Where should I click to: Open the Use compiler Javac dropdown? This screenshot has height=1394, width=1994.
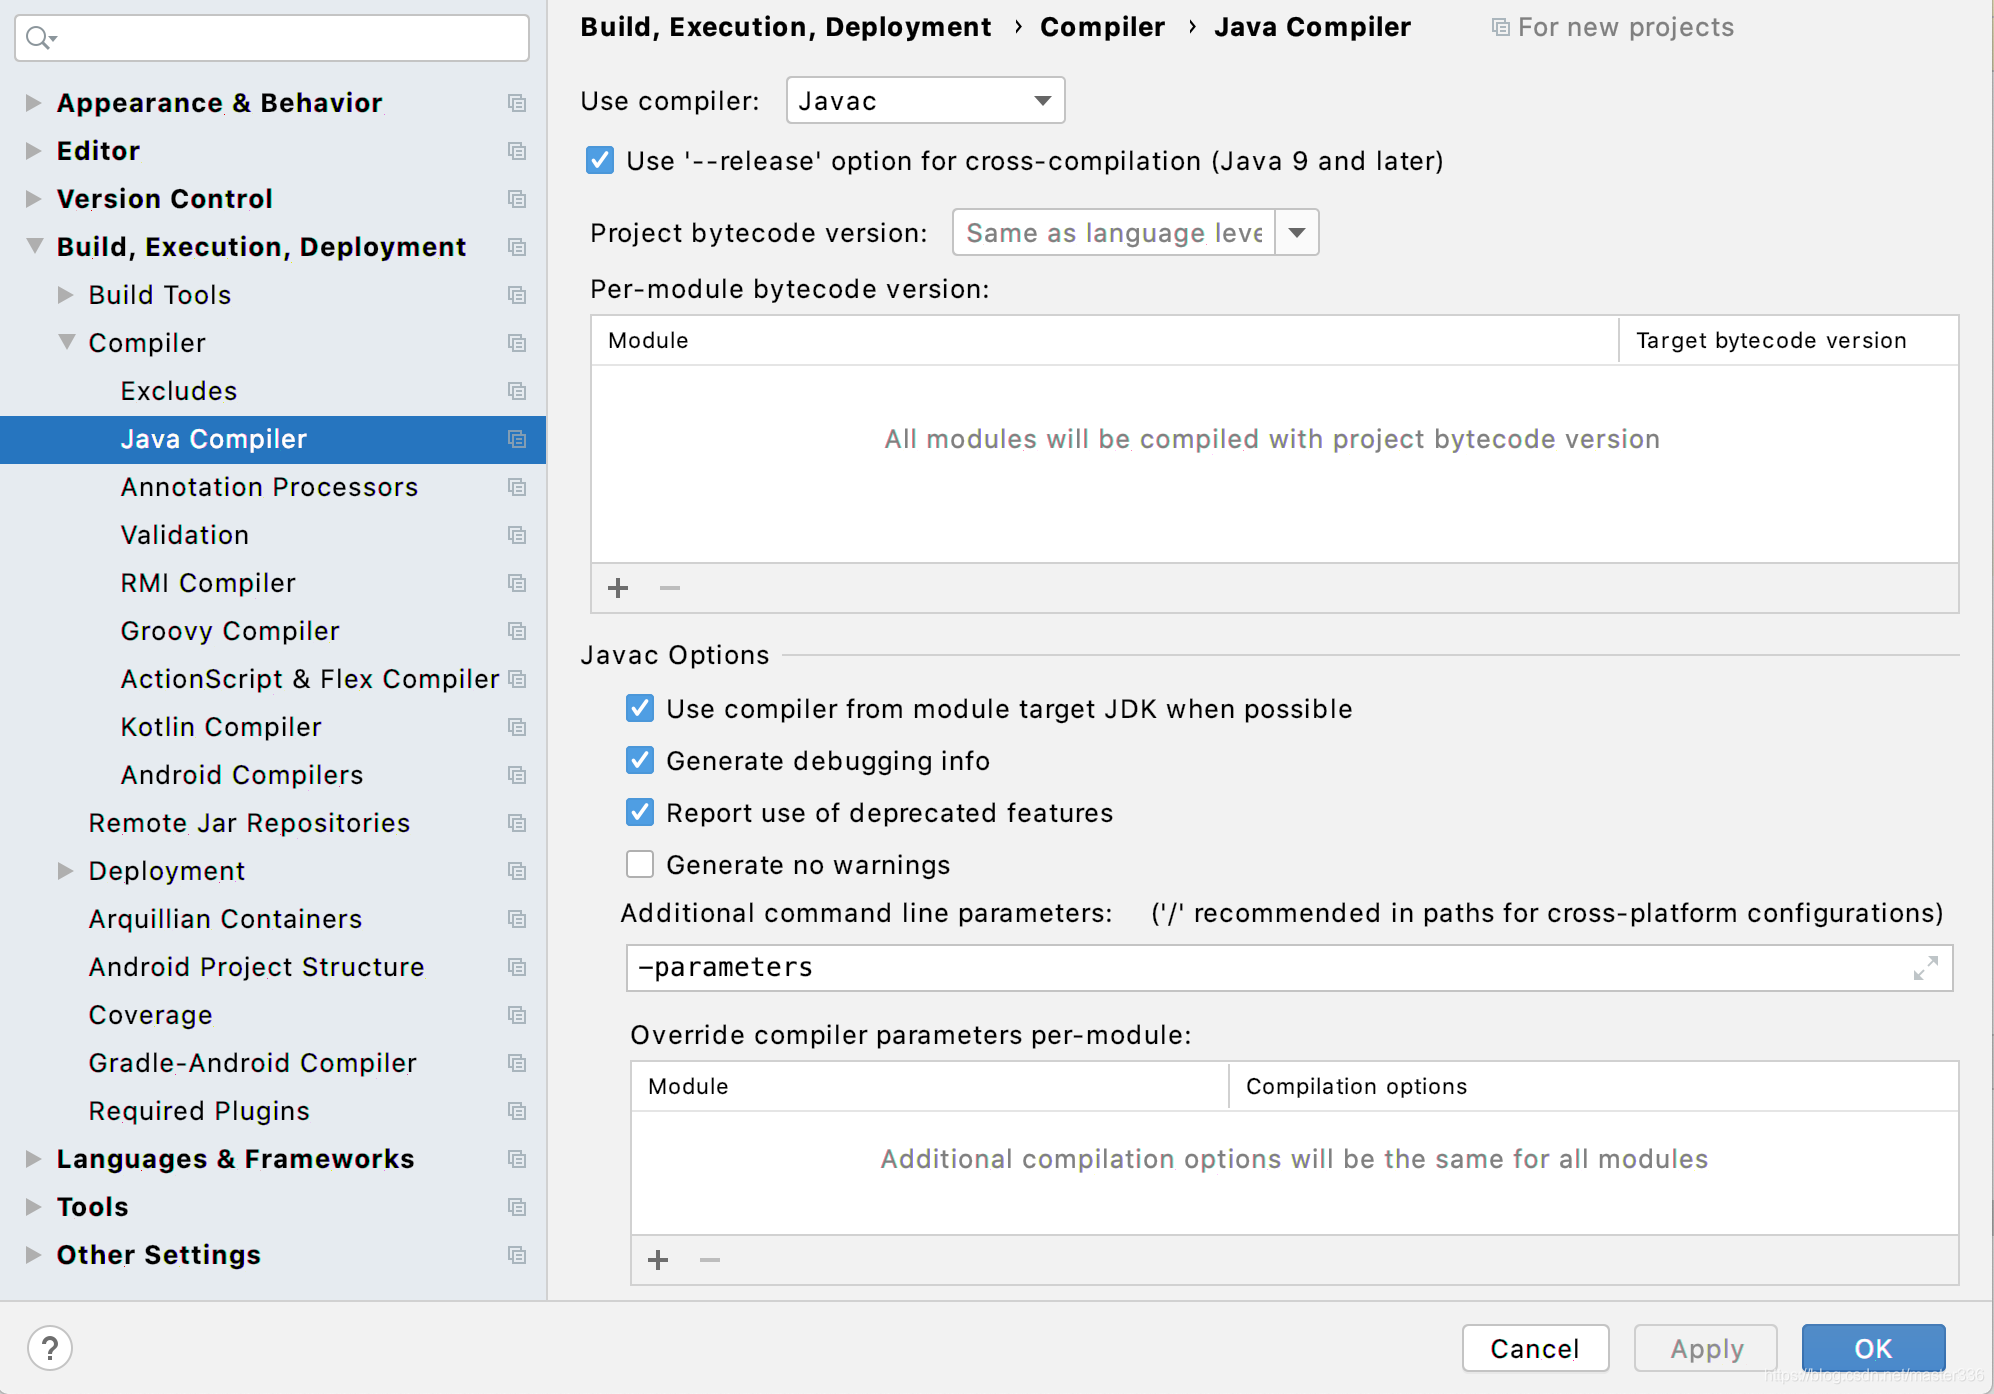coord(926,101)
